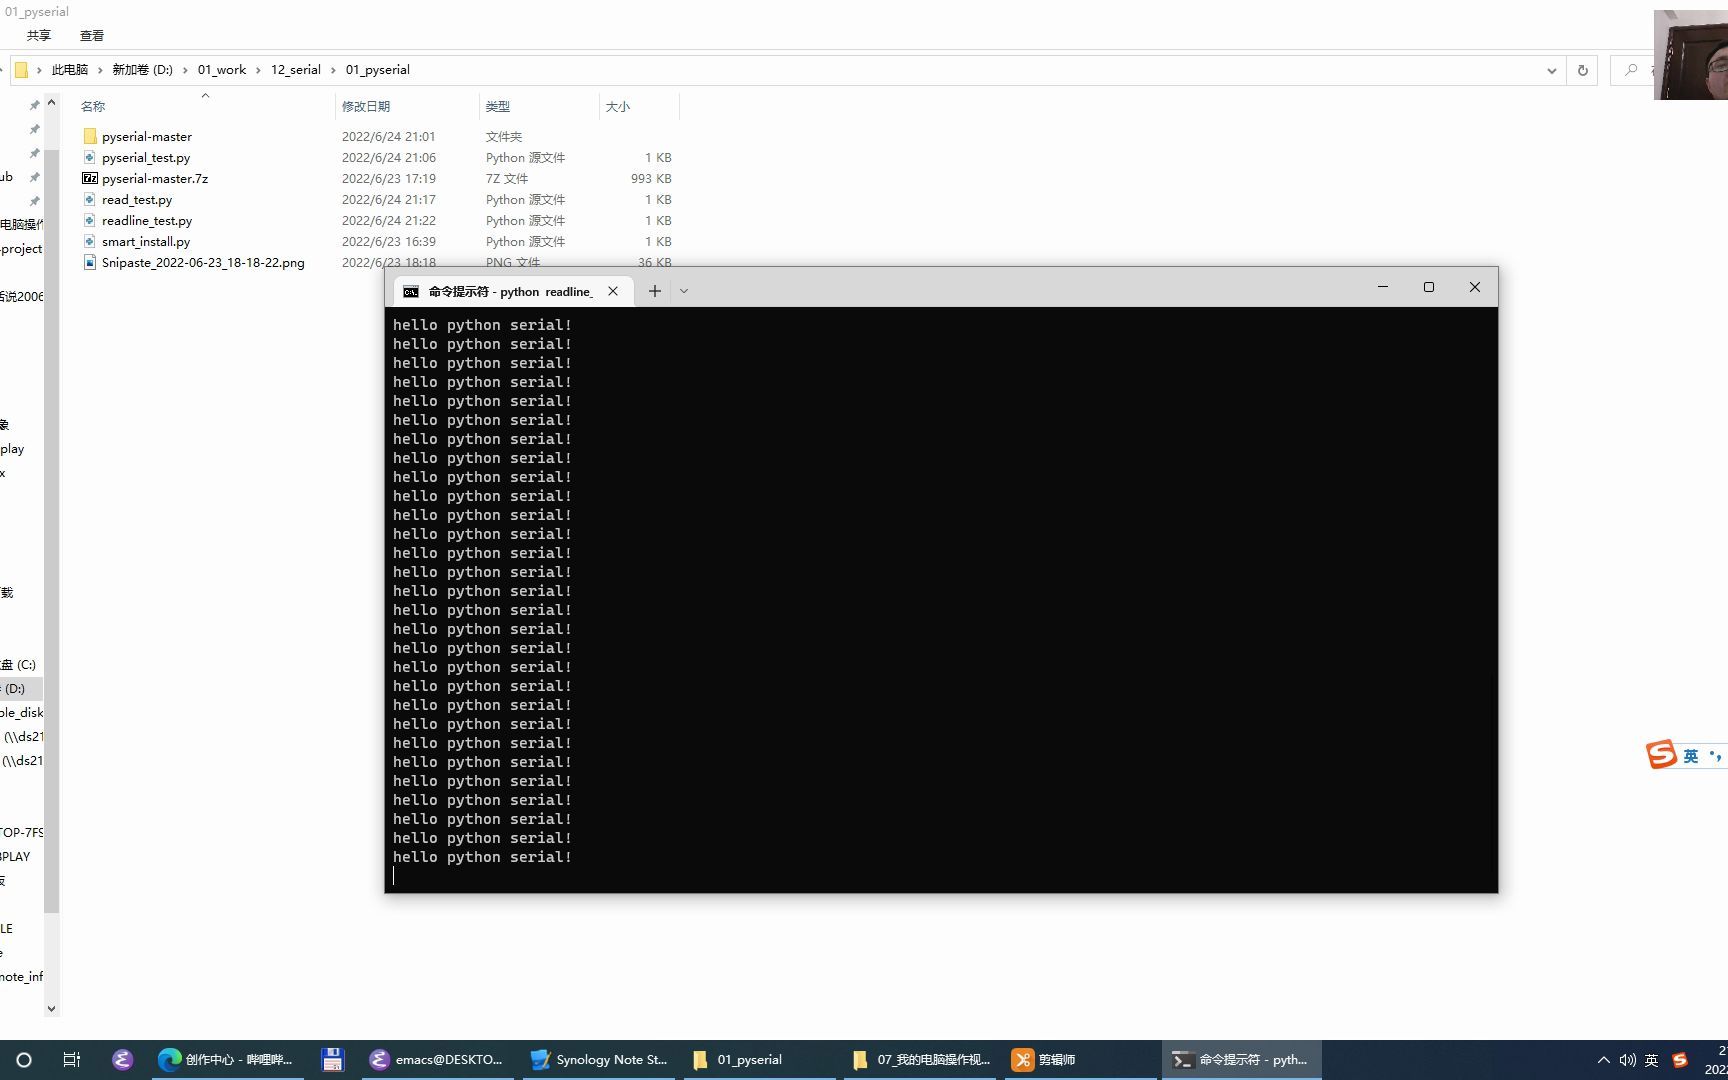Open the 07_ folder window in taskbar
Image resolution: width=1728 pixels, height=1080 pixels.
click(x=920, y=1060)
